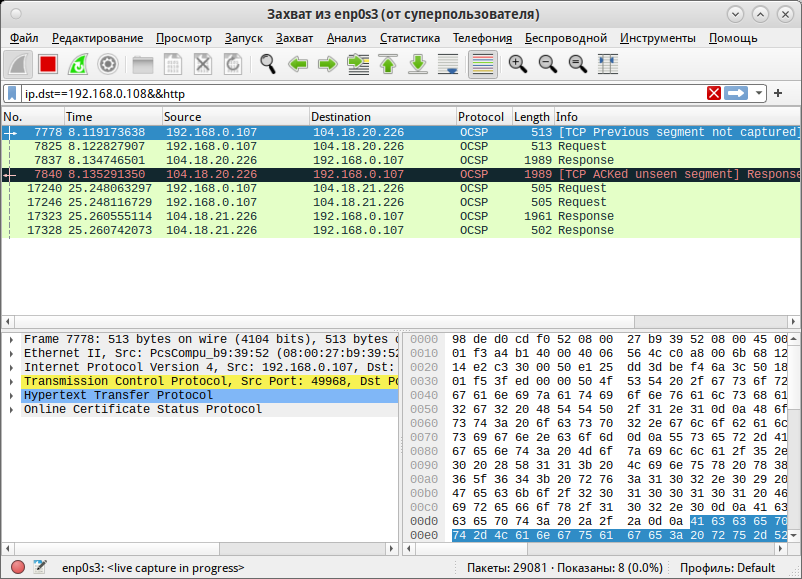The height and width of the screenshot is (579, 802).
Task: Edit capture file comment icon
Action: point(40,567)
